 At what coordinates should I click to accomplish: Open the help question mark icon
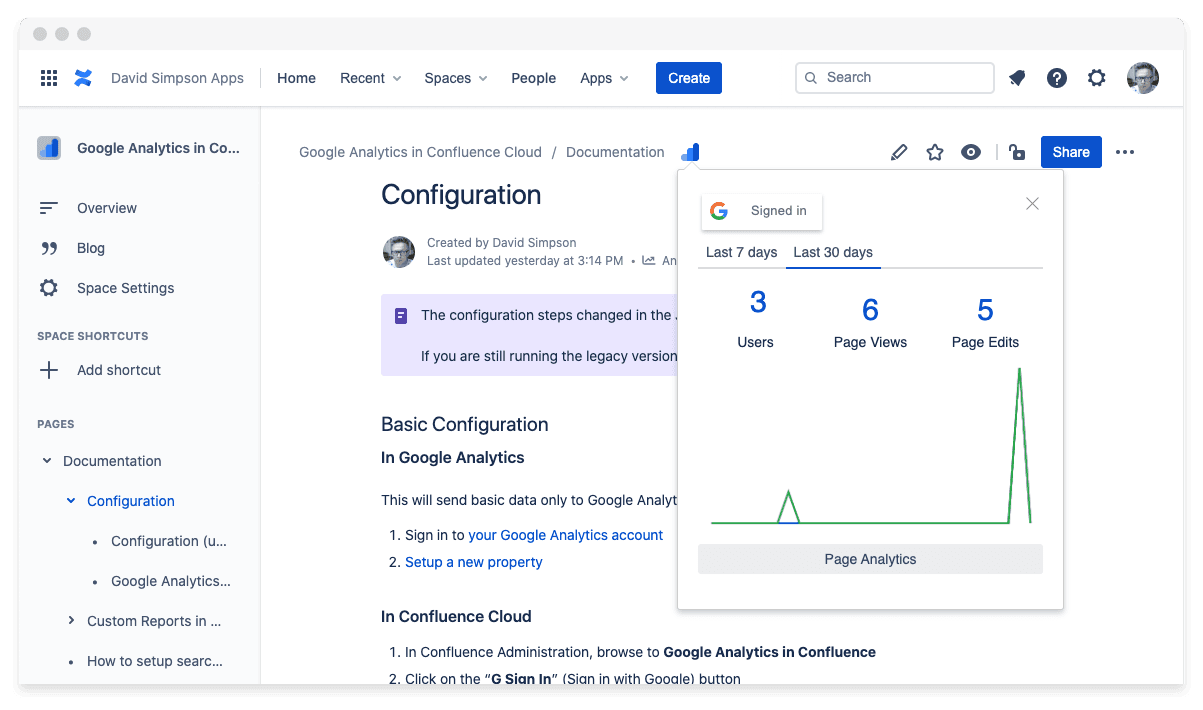click(1057, 78)
